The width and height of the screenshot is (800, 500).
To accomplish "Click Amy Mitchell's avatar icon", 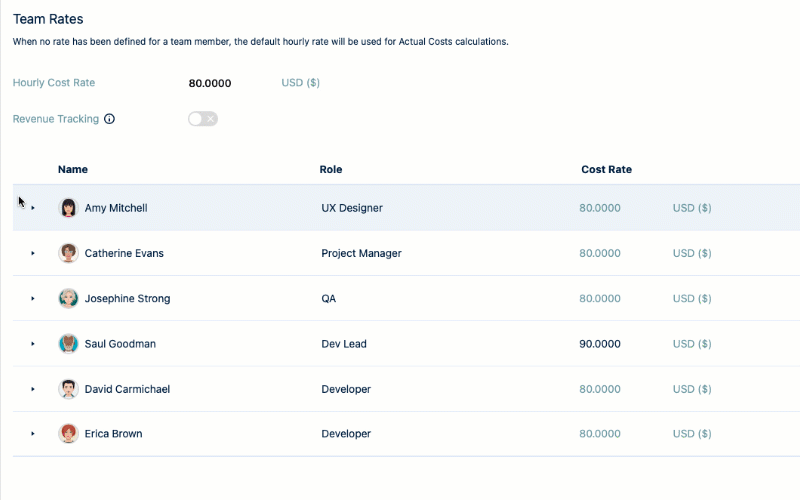I will click(x=68, y=208).
